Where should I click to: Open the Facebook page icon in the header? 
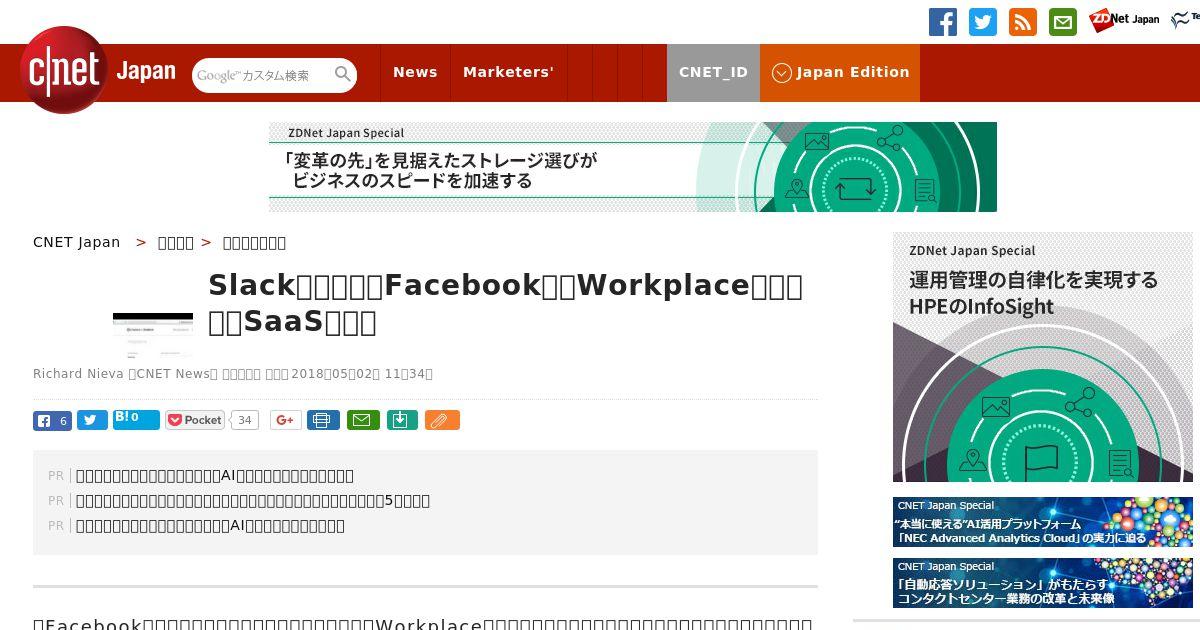(x=943, y=22)
